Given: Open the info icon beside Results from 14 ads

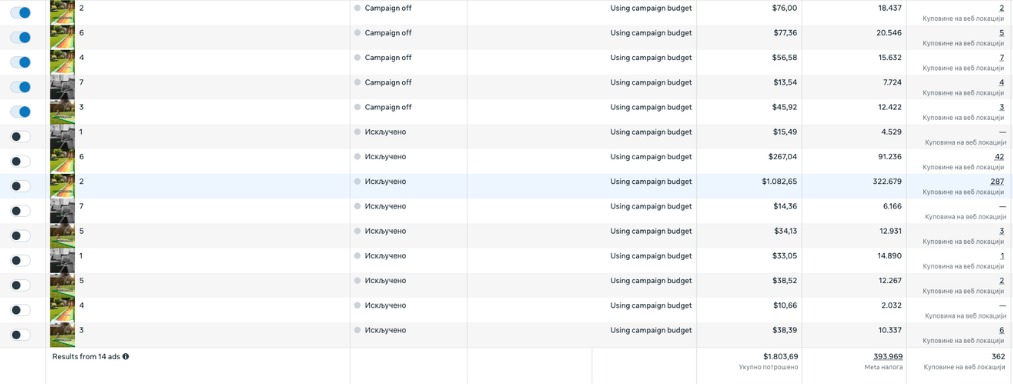Looking at the screenshot, I should click(125, 356).
